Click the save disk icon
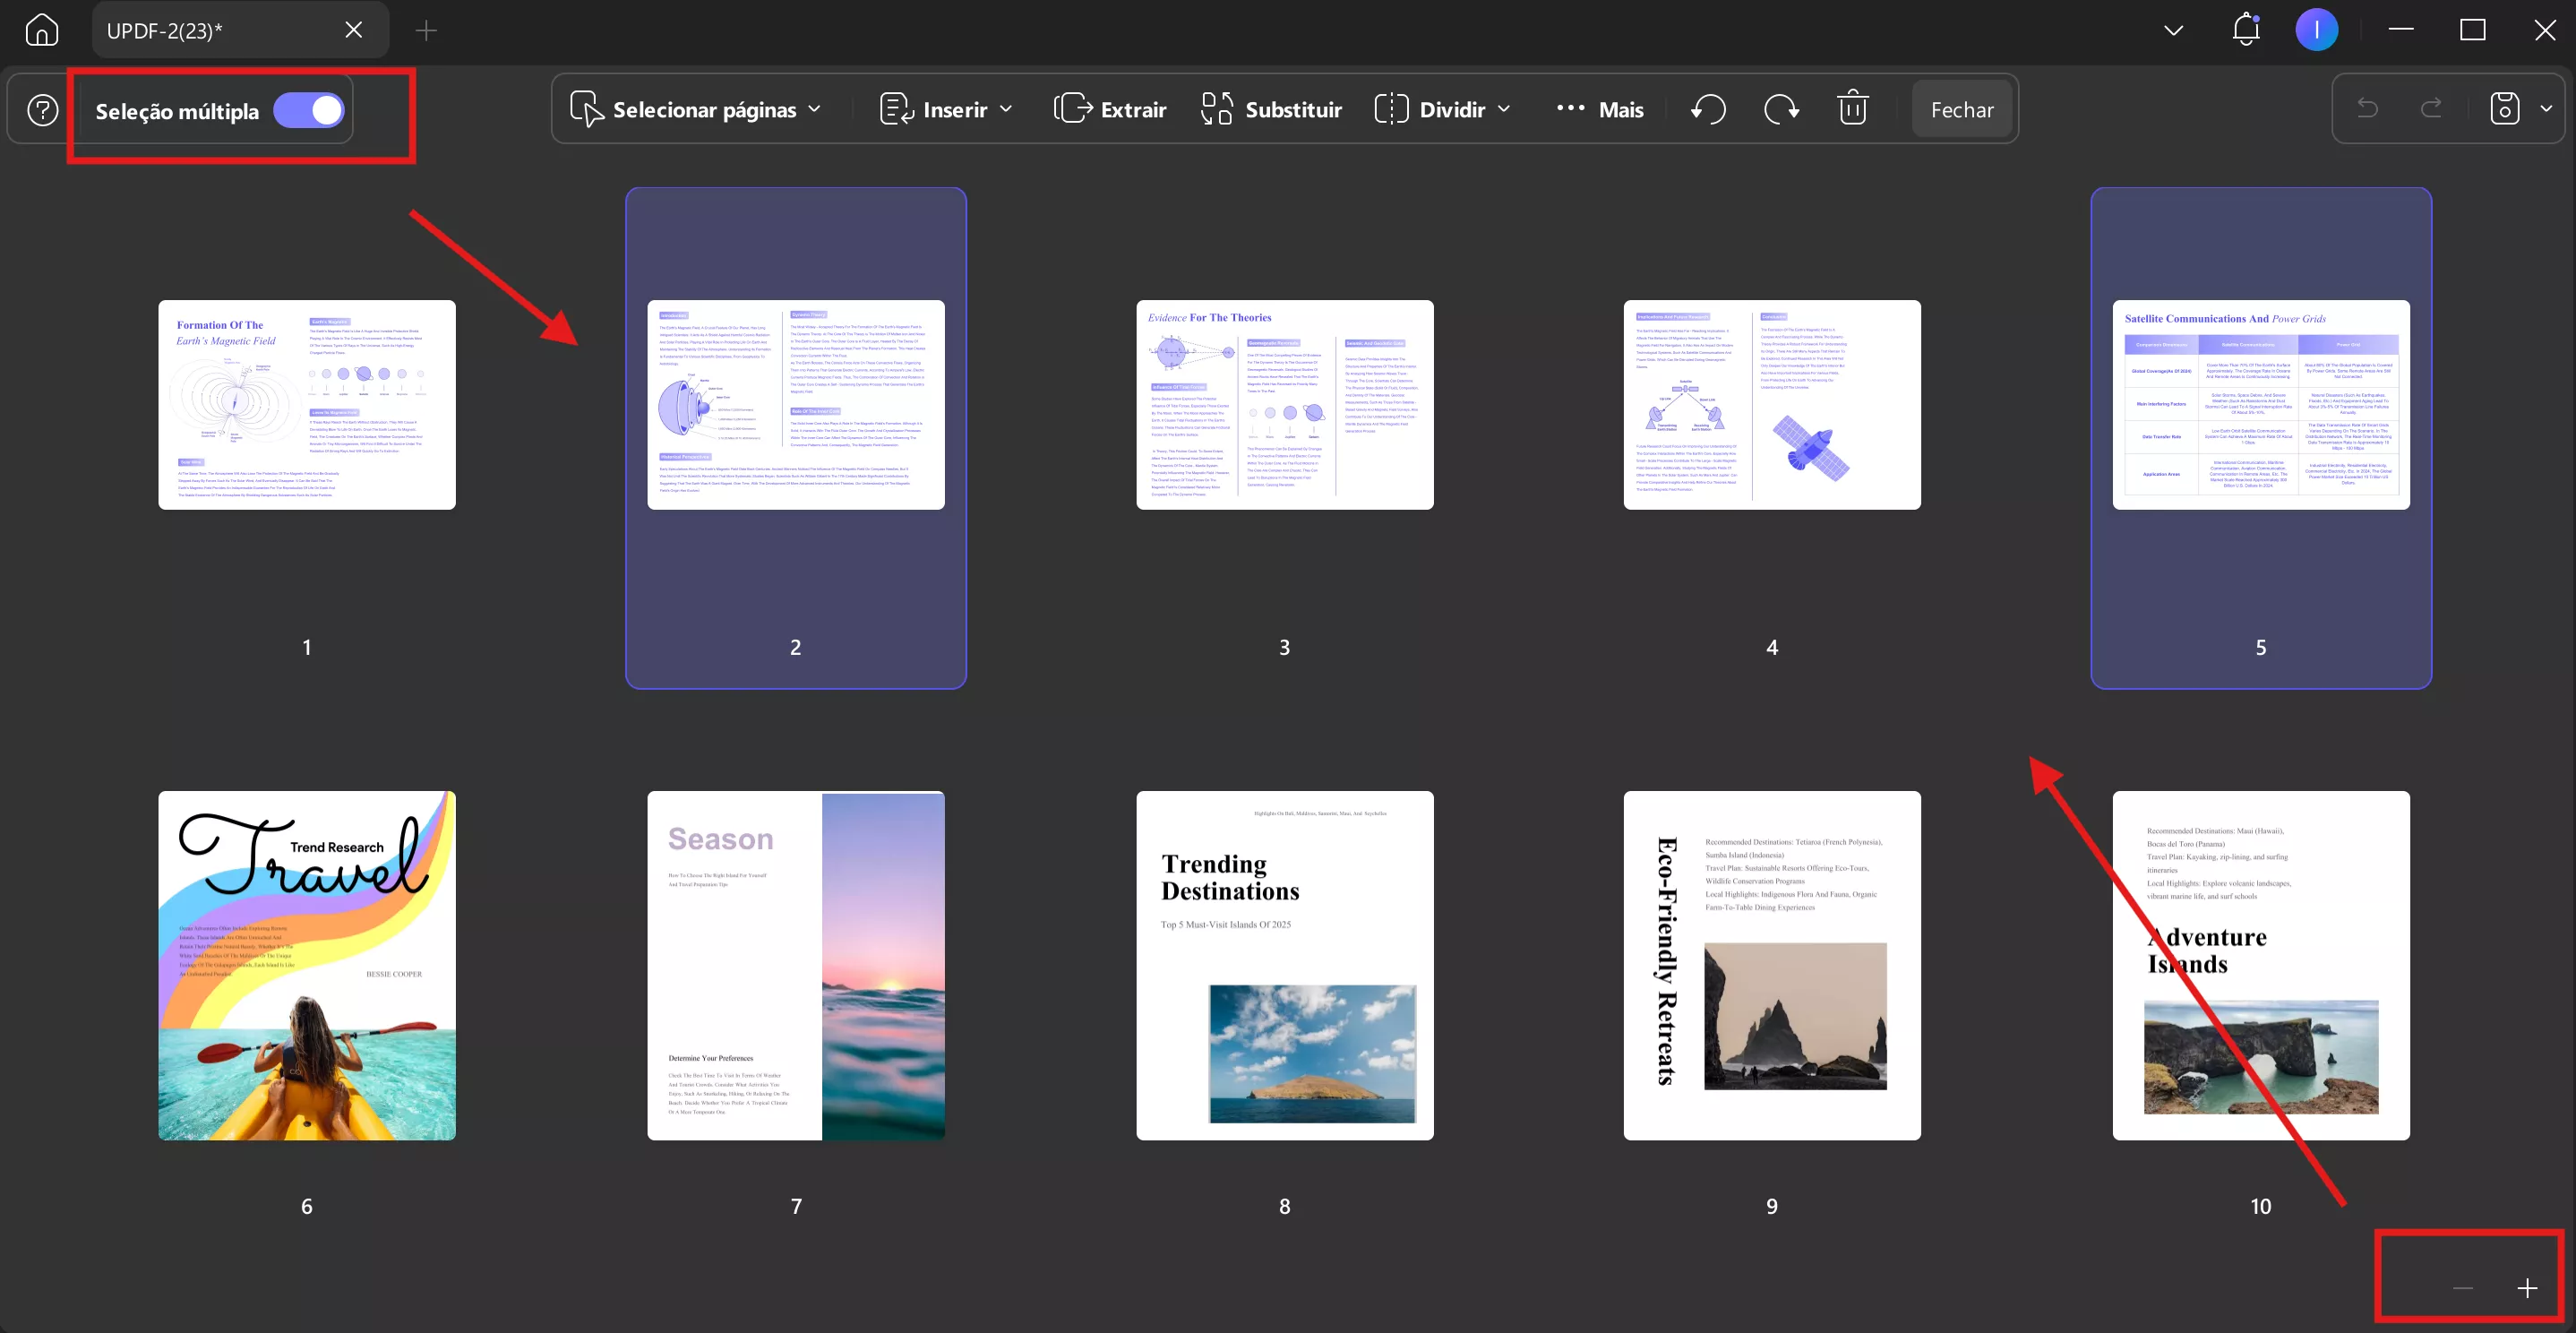 [2504, 109]
